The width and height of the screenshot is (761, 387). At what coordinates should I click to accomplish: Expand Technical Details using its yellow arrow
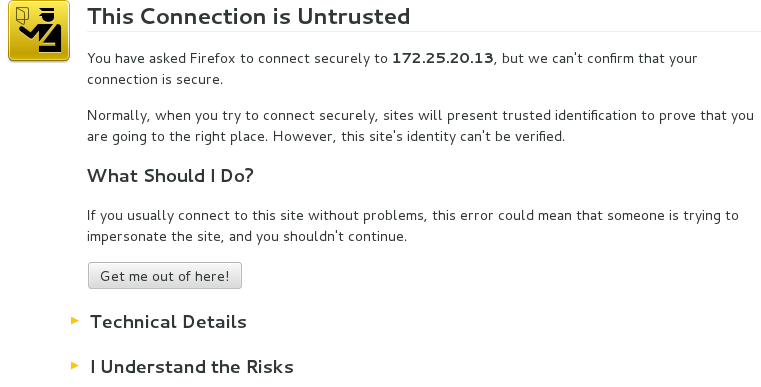(x=75, y=320)
